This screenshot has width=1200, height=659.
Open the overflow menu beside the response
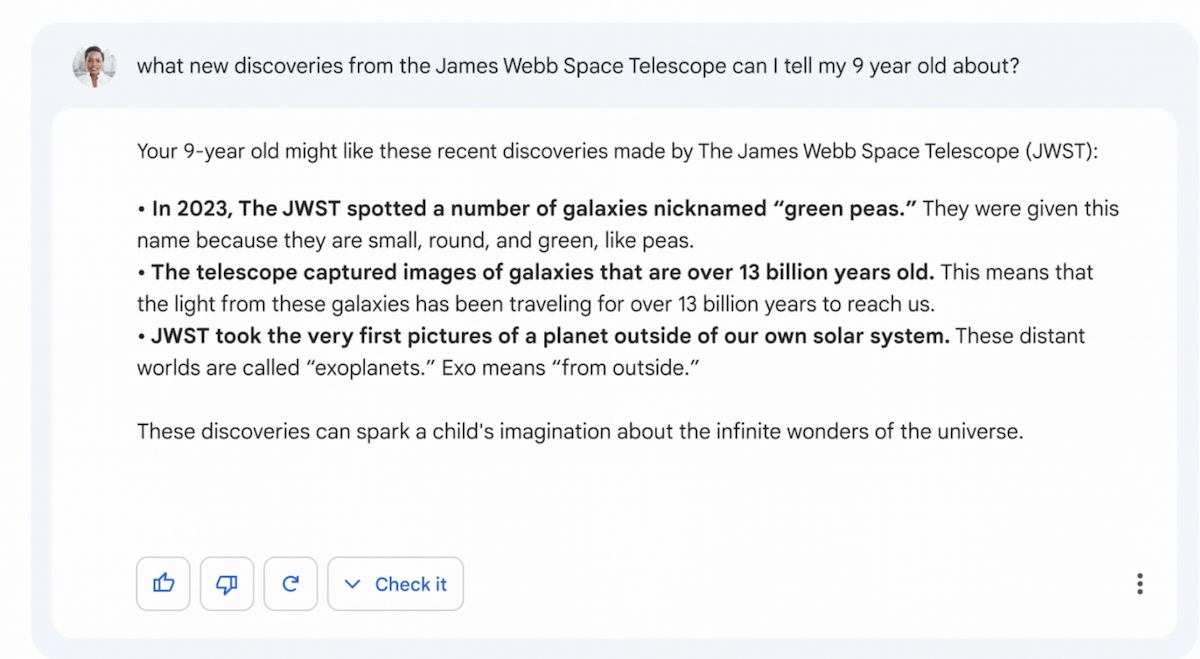1139,583
